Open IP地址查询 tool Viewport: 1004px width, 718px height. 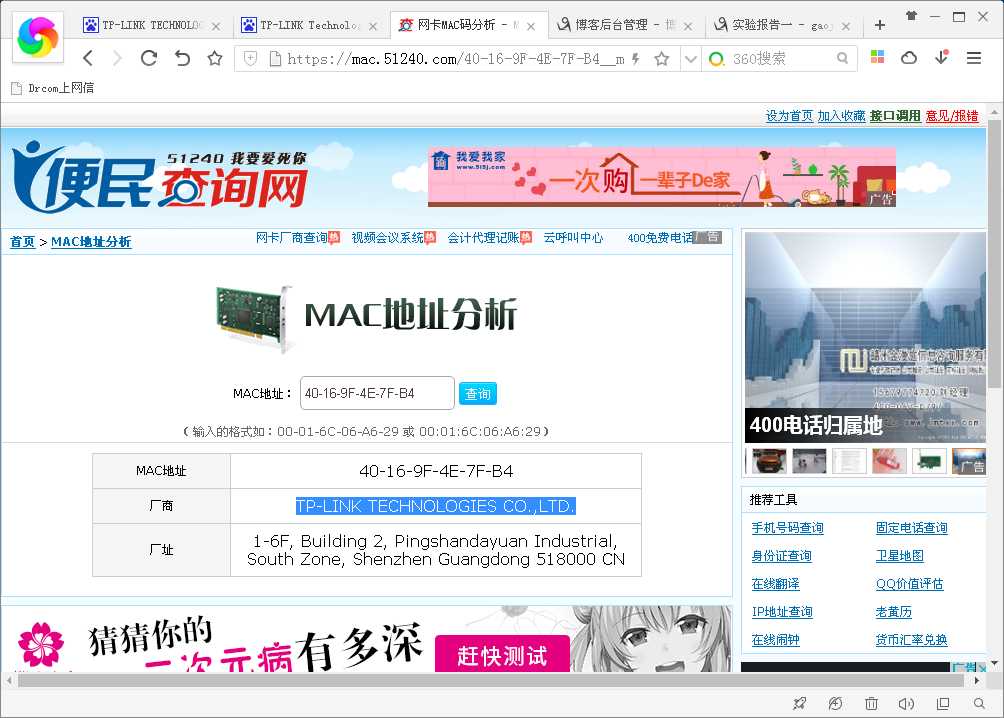pos(782,612)
